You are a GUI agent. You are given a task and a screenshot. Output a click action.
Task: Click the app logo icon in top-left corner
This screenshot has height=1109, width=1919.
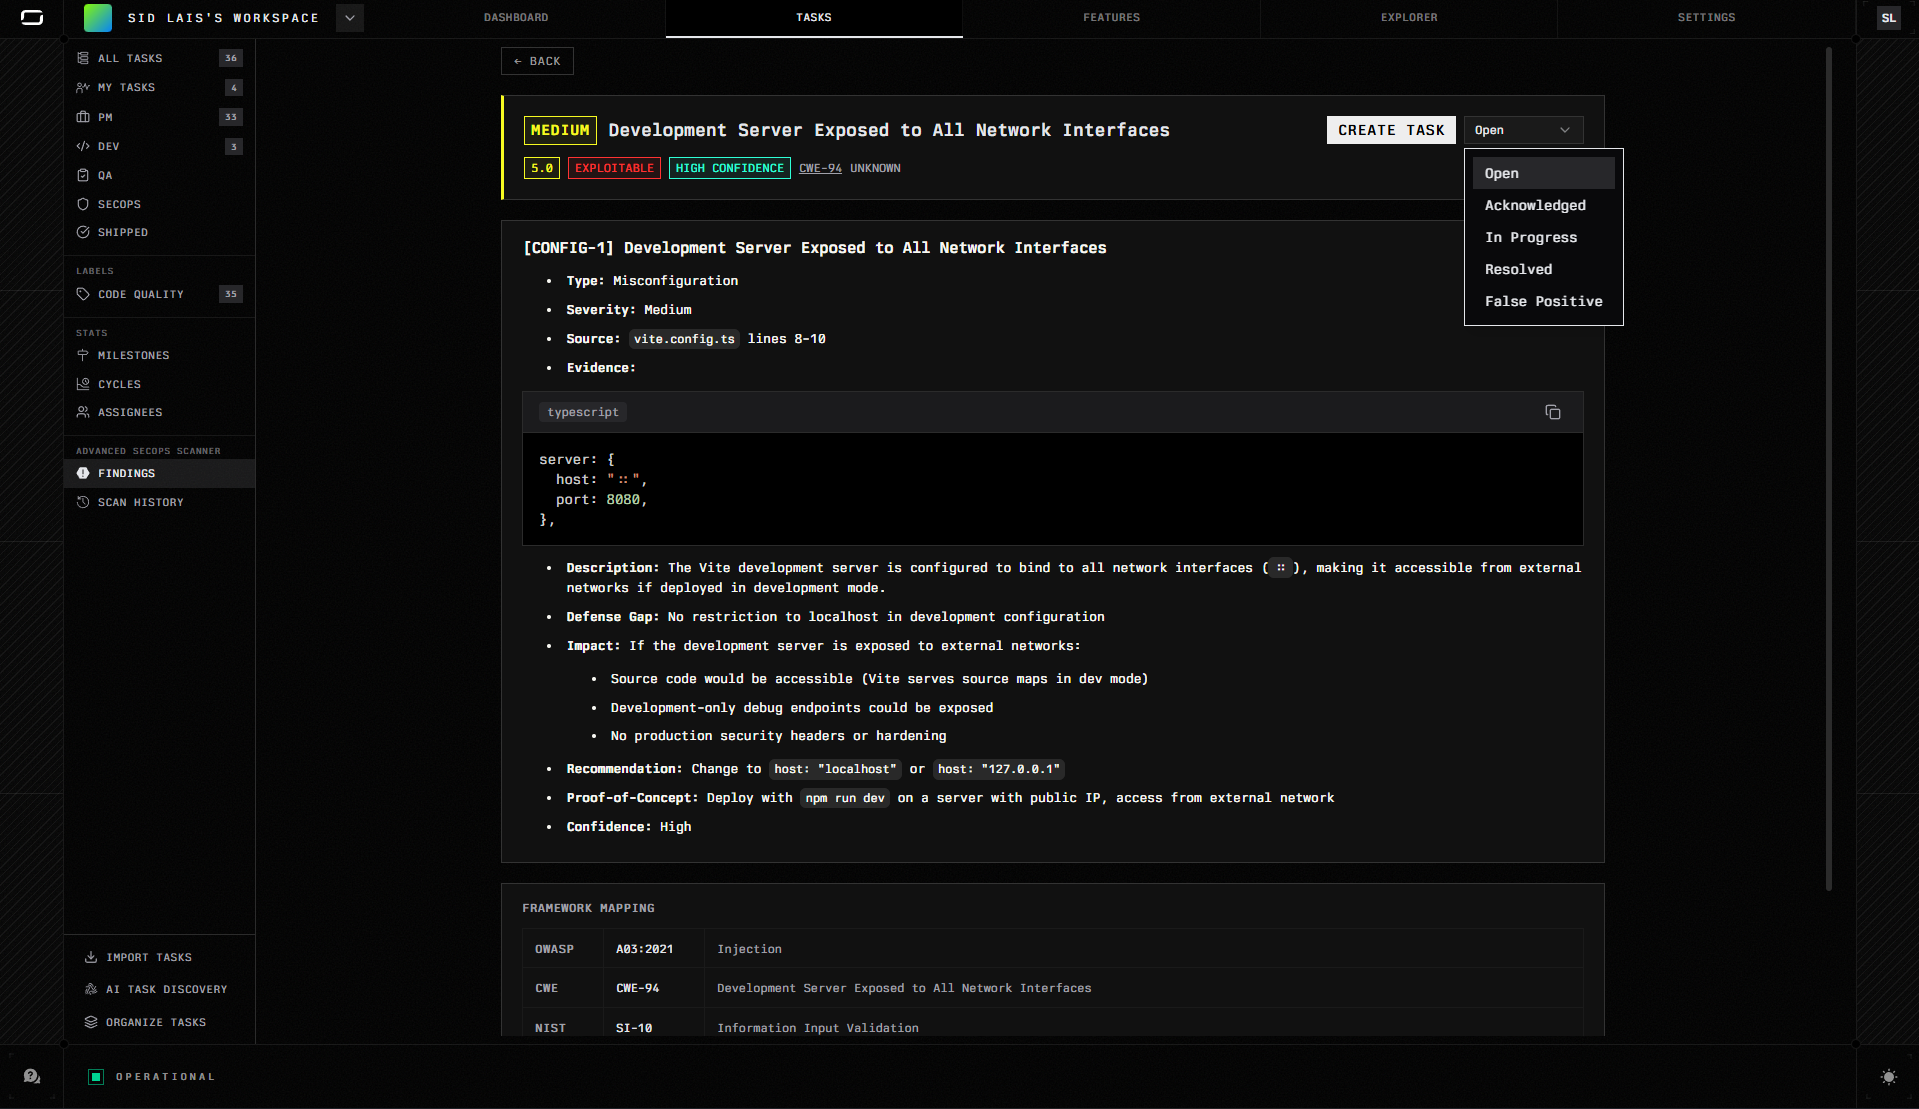(32, 18)
